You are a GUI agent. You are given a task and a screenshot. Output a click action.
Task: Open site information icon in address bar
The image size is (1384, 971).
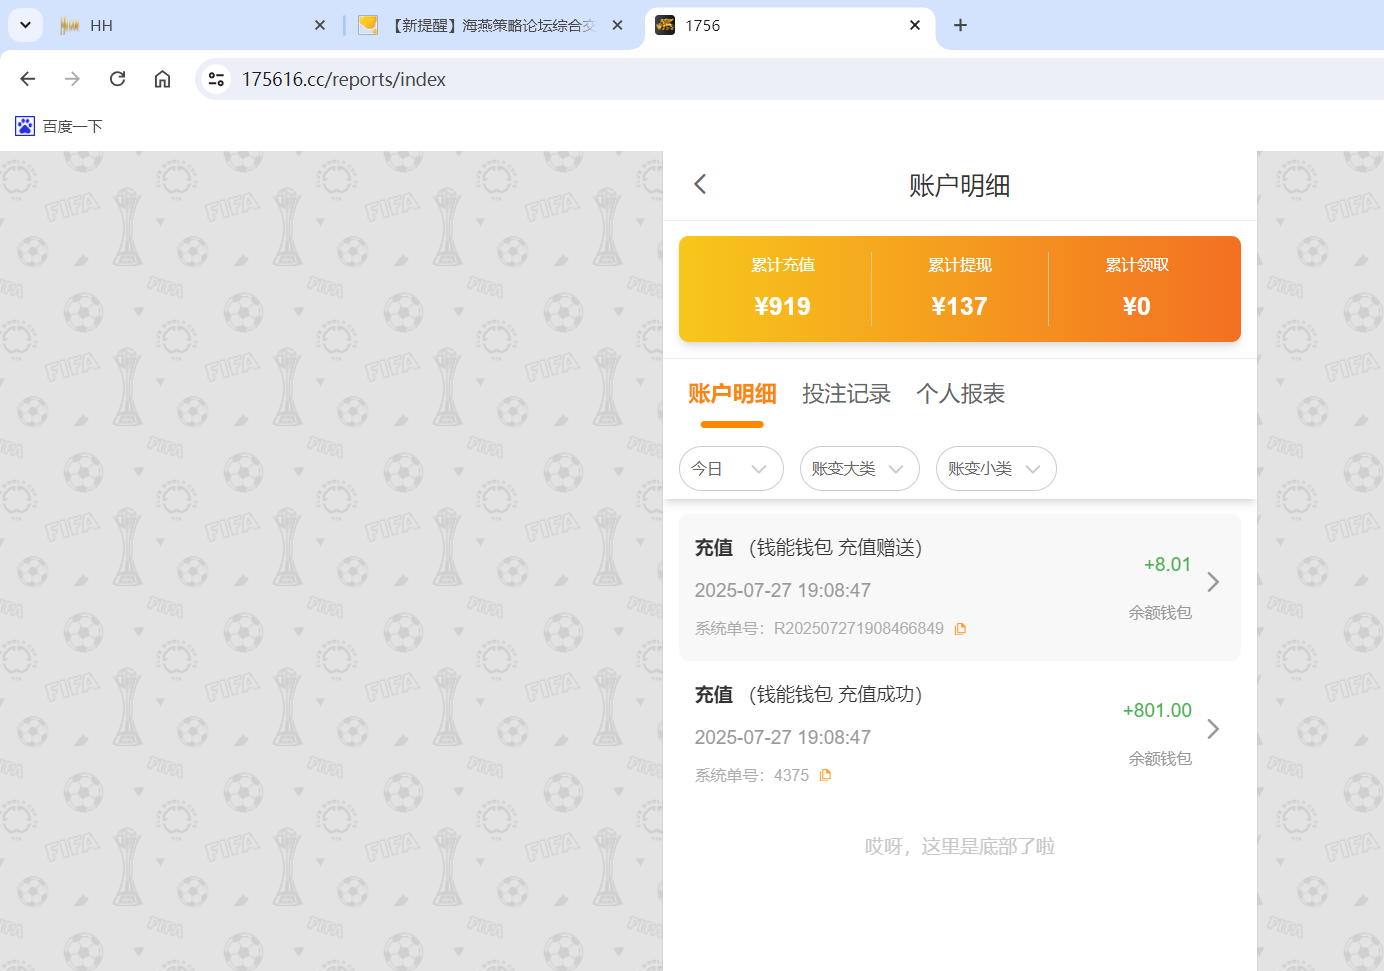coord(216,79)
